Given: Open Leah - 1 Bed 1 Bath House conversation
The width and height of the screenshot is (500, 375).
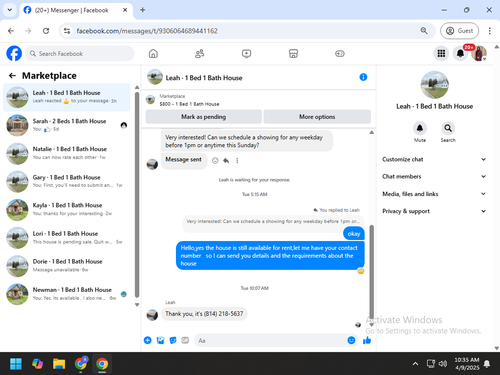Looking at the screenshot, I should [66, 97].
